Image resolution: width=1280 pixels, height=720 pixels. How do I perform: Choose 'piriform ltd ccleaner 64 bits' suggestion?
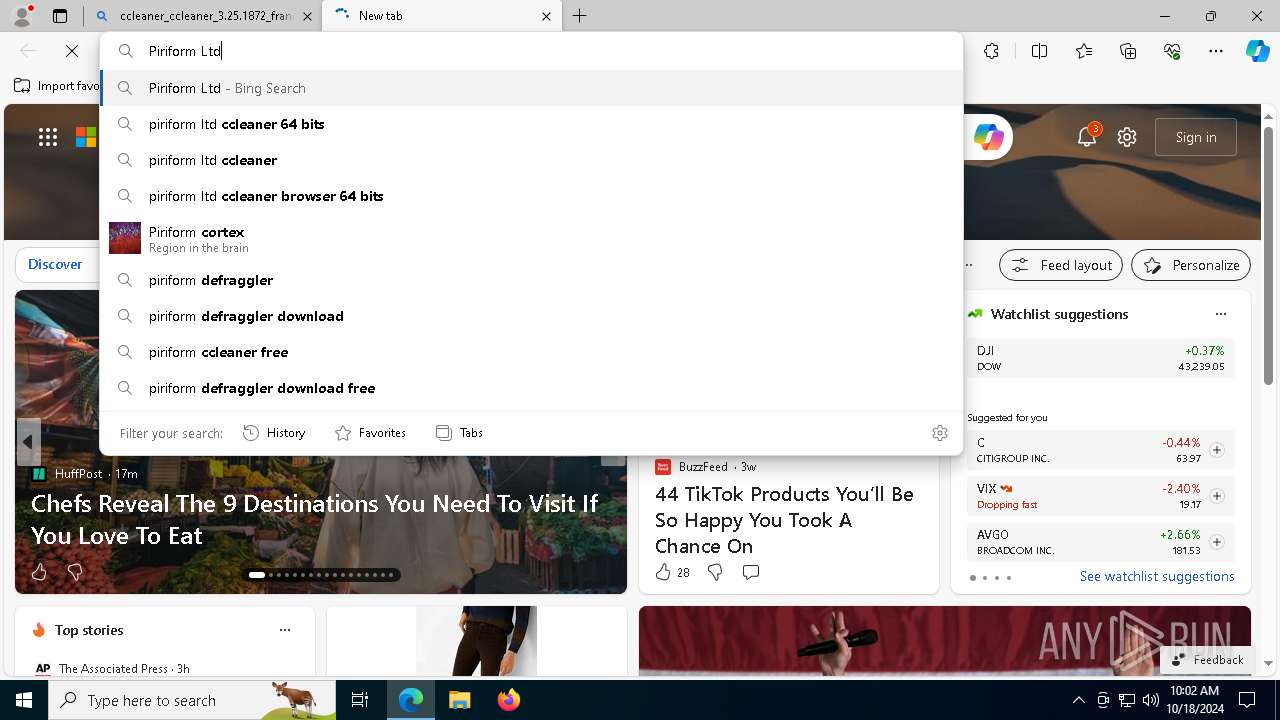pyautogui.click(x=531, y=124)
